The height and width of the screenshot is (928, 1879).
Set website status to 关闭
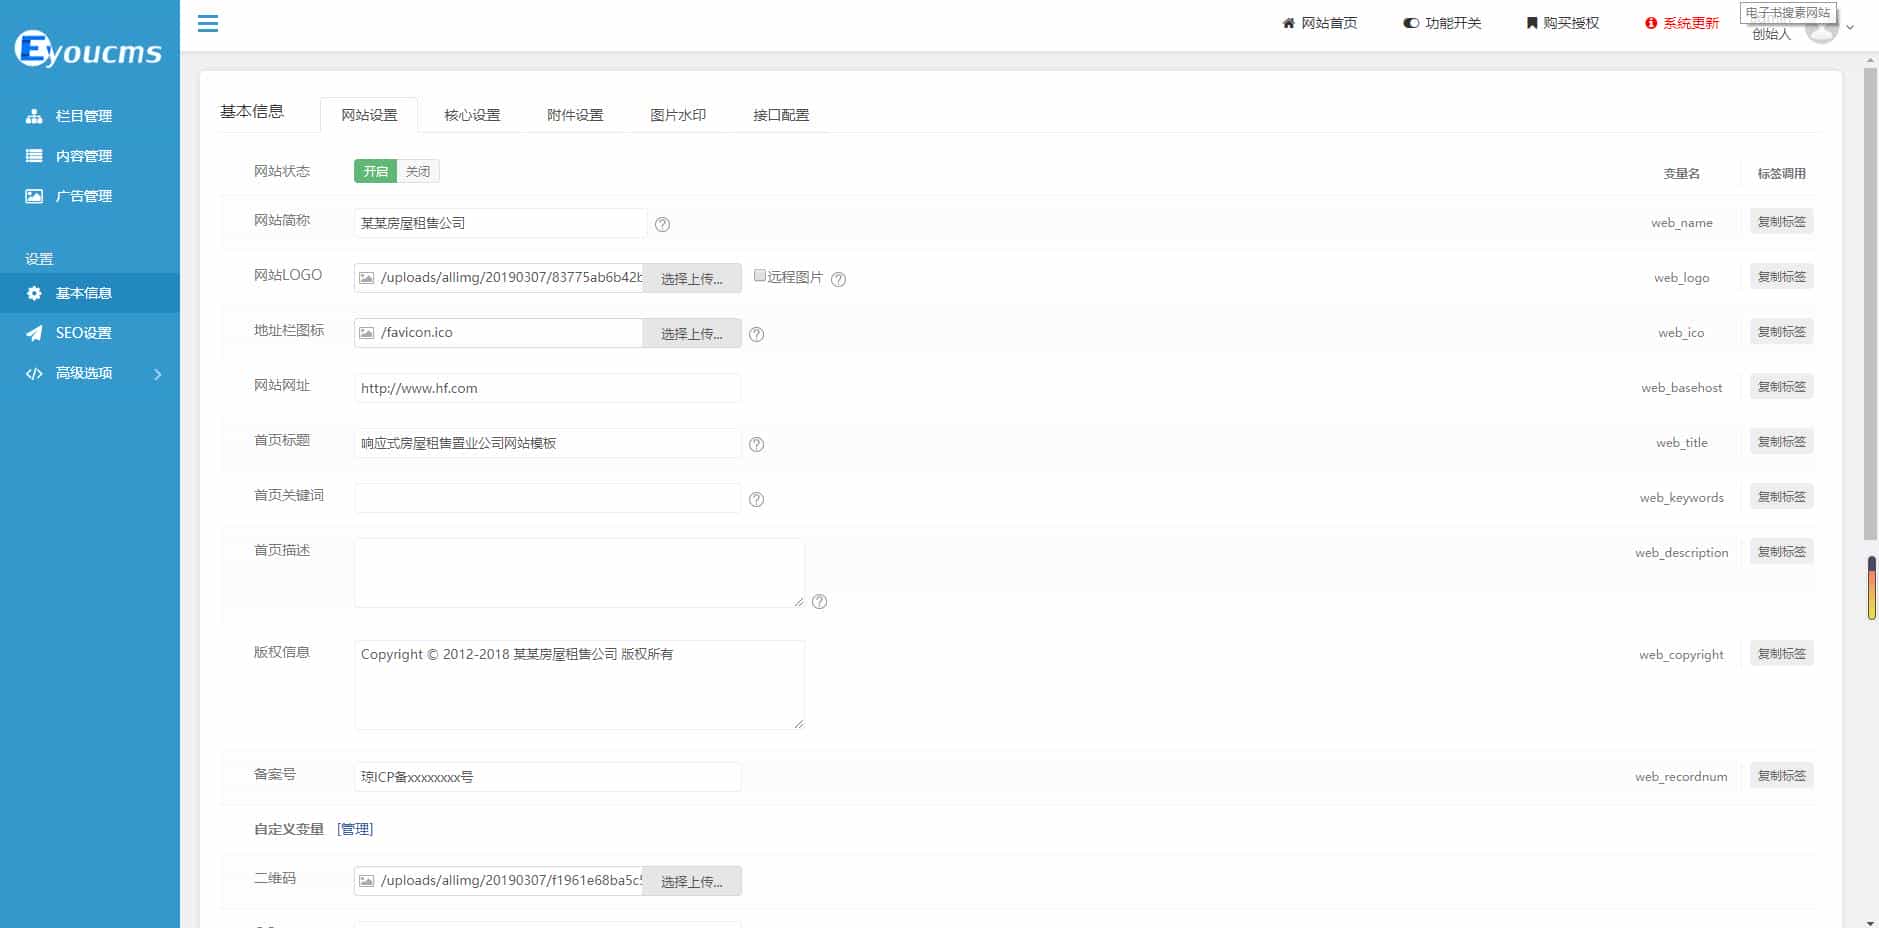(x=418, y=171)
